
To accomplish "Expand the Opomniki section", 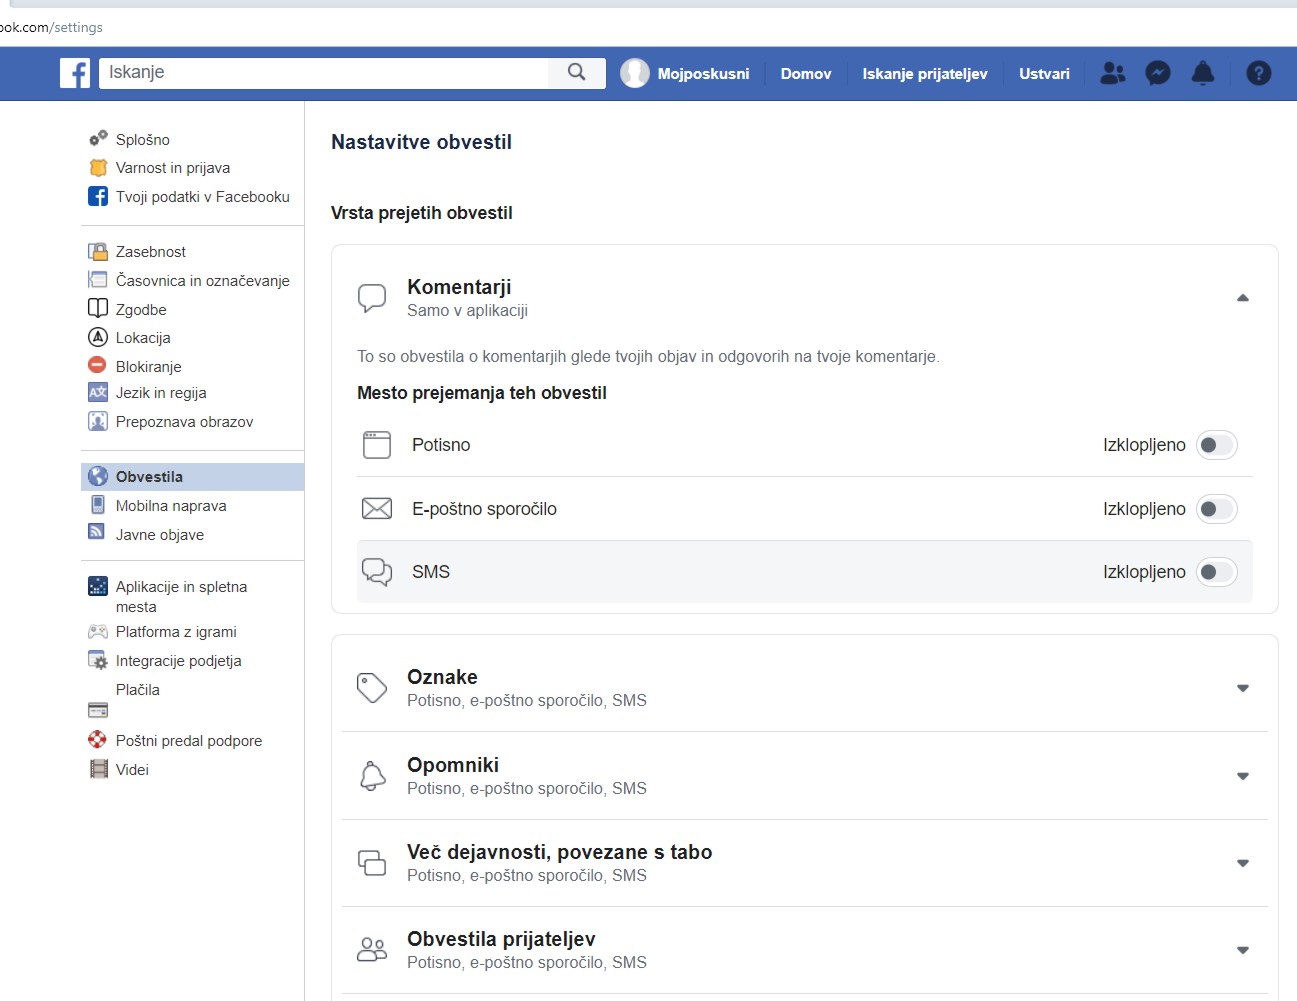I will coord(1242,776).
